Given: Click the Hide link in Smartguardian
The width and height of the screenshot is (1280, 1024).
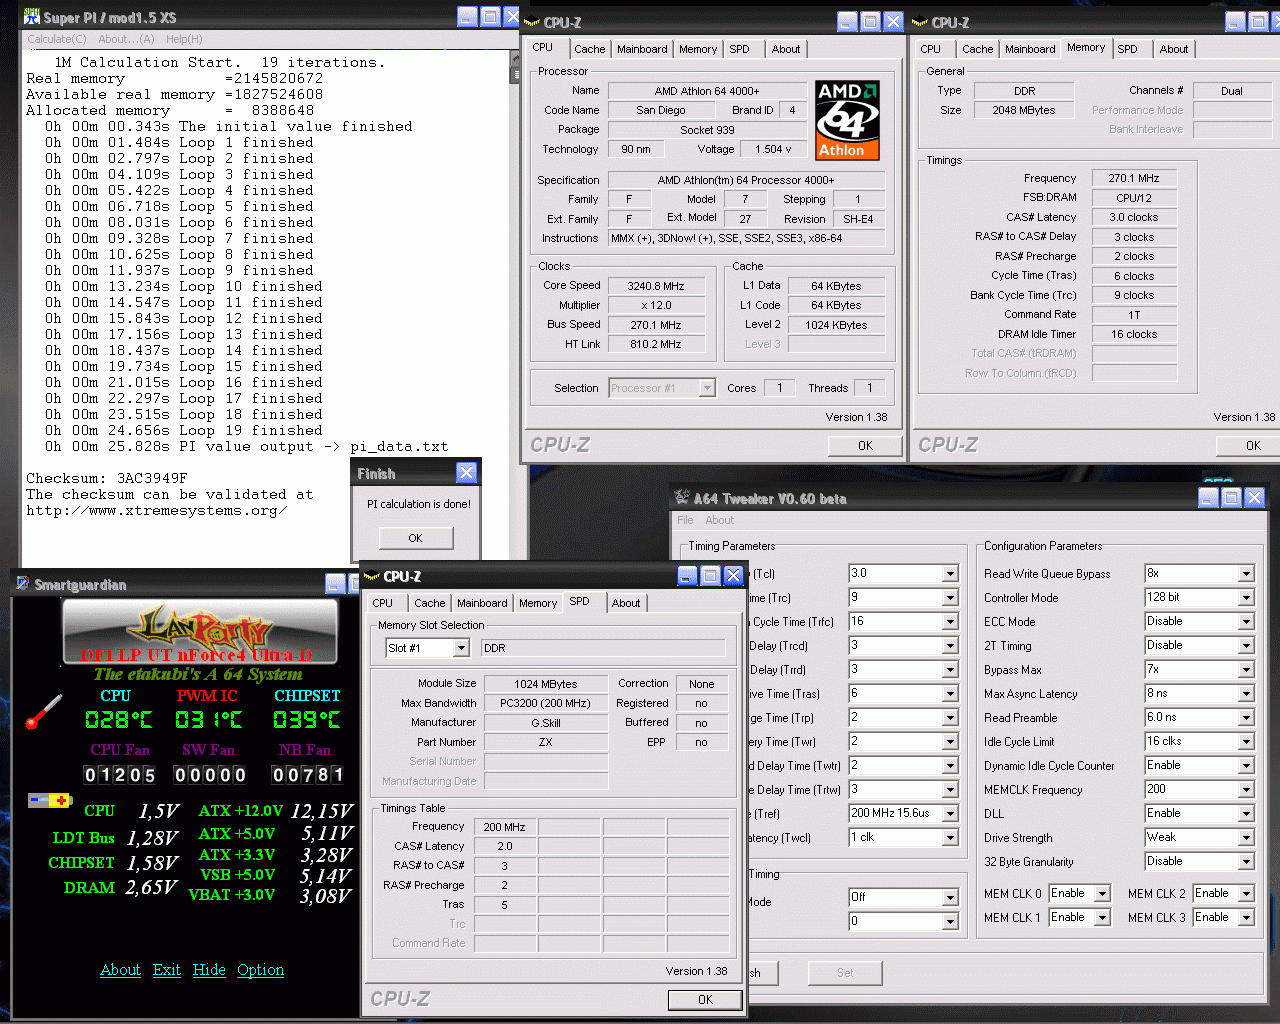Looking at the screenshot, I should click(209, 970).
